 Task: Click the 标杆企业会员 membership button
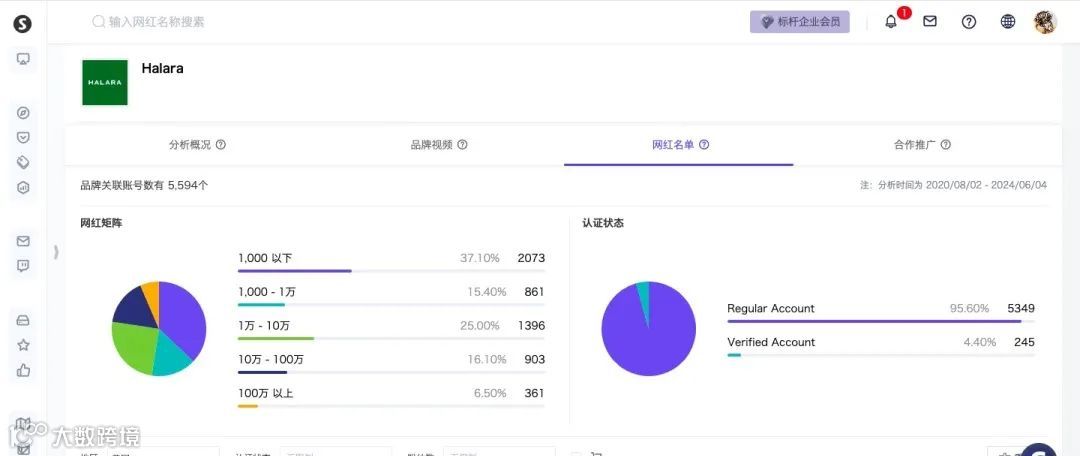click(800, 22)
